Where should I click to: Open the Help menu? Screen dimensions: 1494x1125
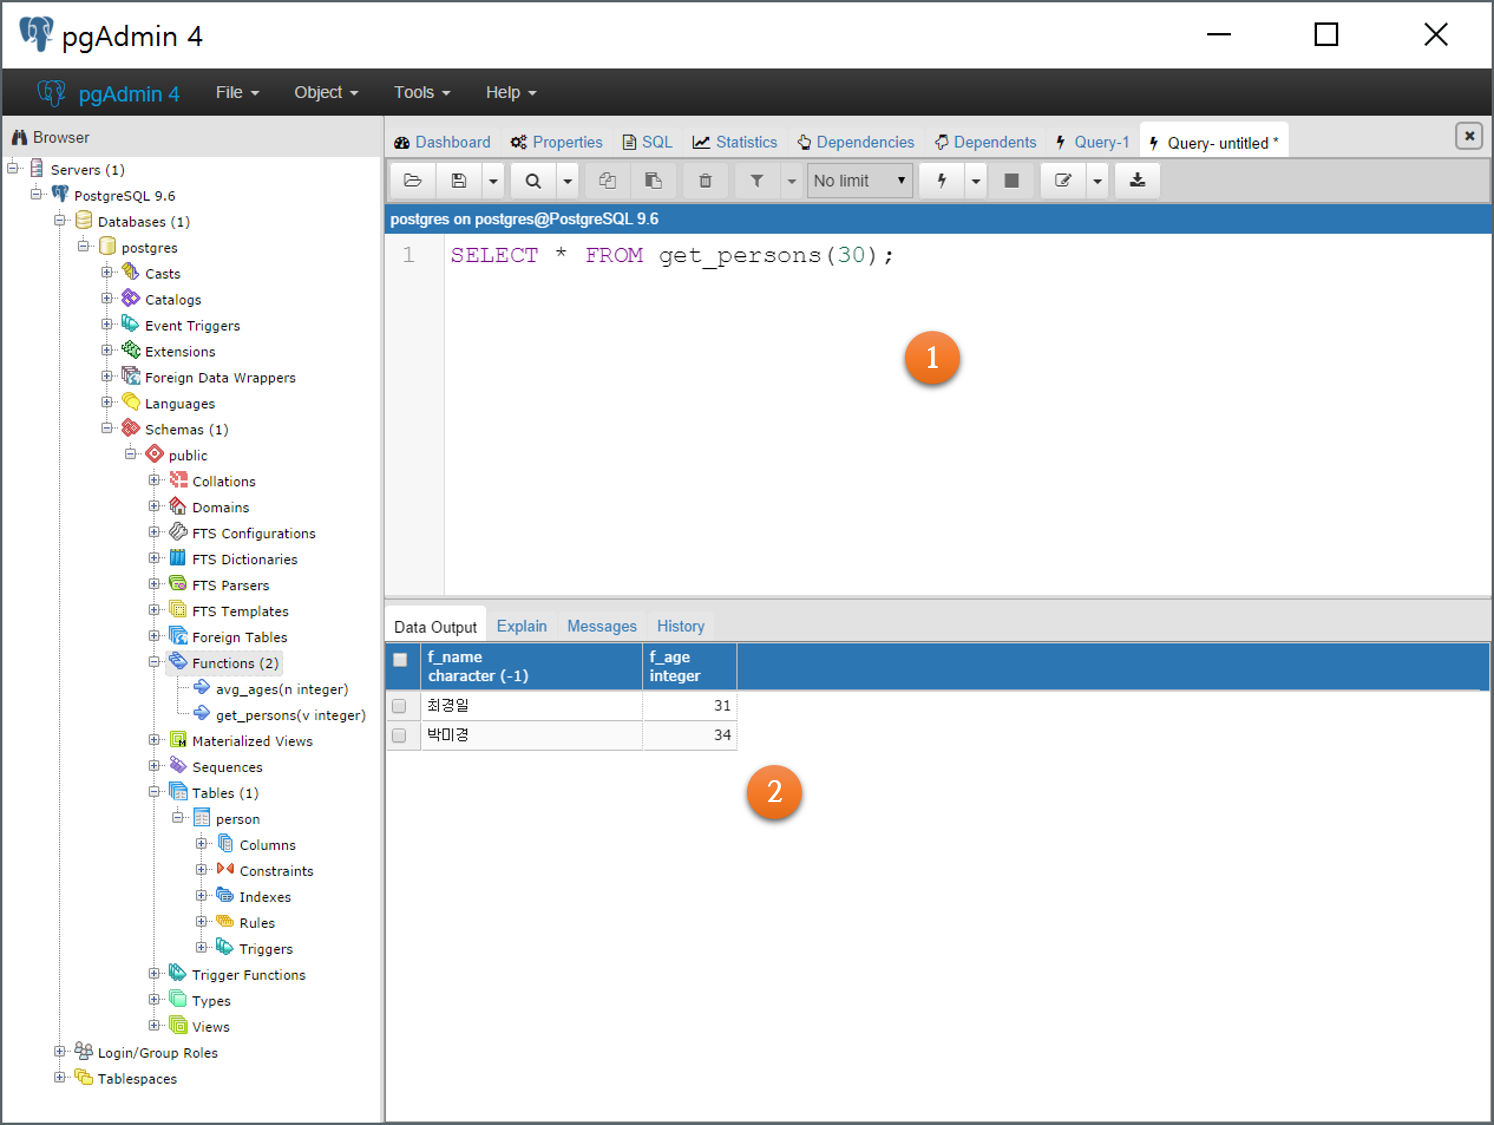[511, 92]
